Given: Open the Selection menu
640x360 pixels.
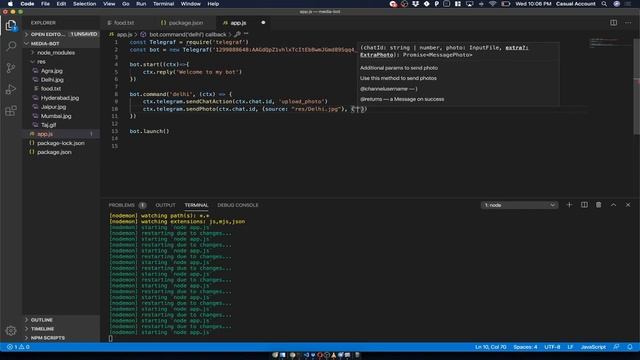Looking at the screenshot, I should pyautogui.click(x=84, y=4).
